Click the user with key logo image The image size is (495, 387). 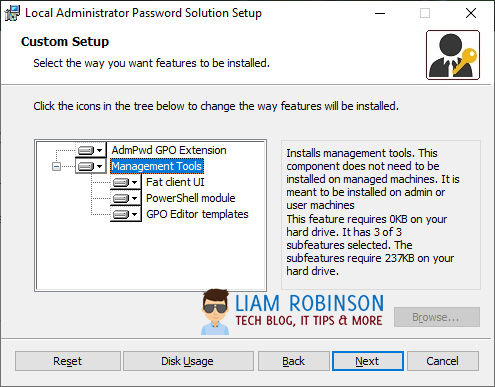453,55
